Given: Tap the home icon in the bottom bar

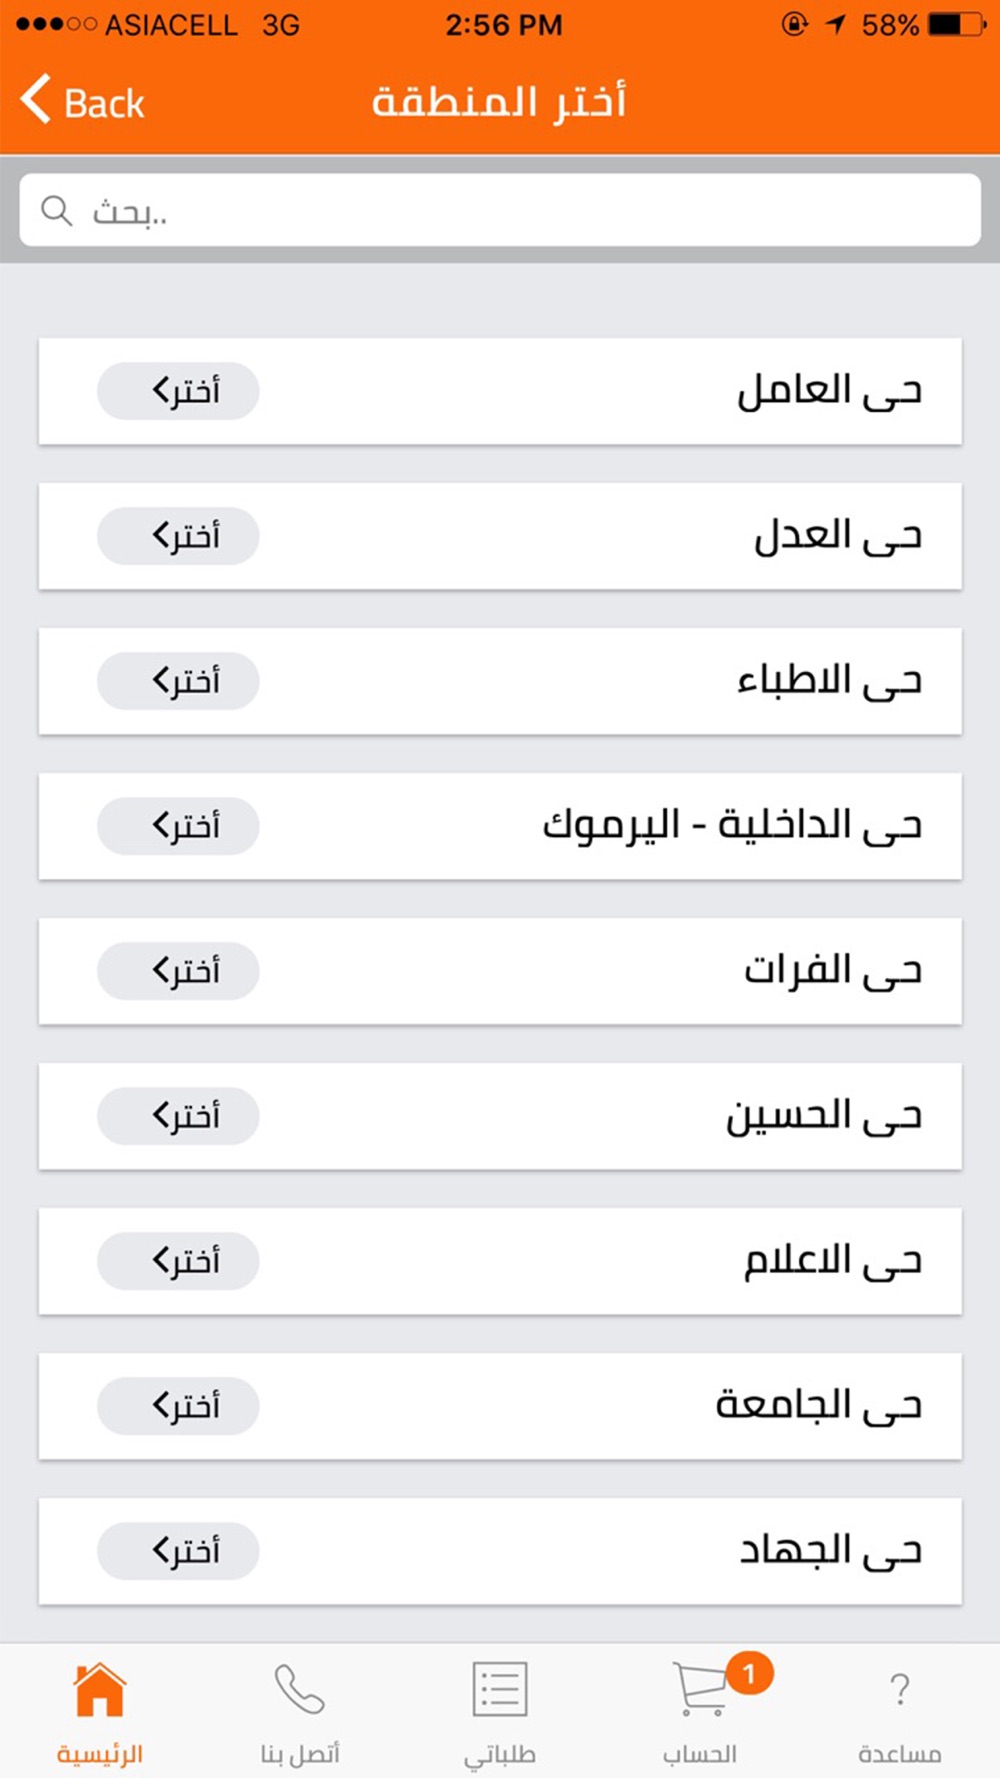Looking at the screenshot, I should (100, 1689).
